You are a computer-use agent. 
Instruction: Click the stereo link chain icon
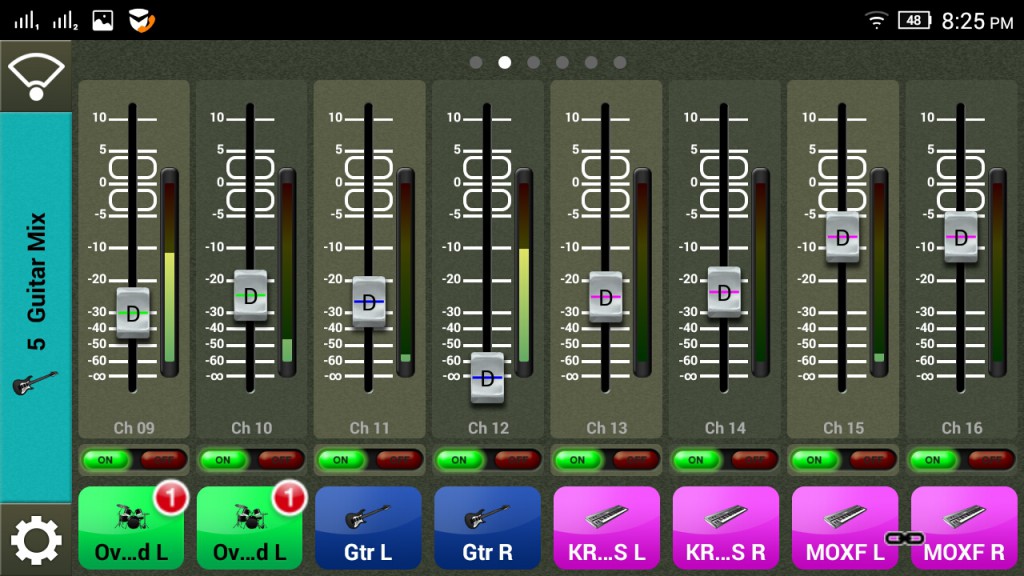point(903,538)
